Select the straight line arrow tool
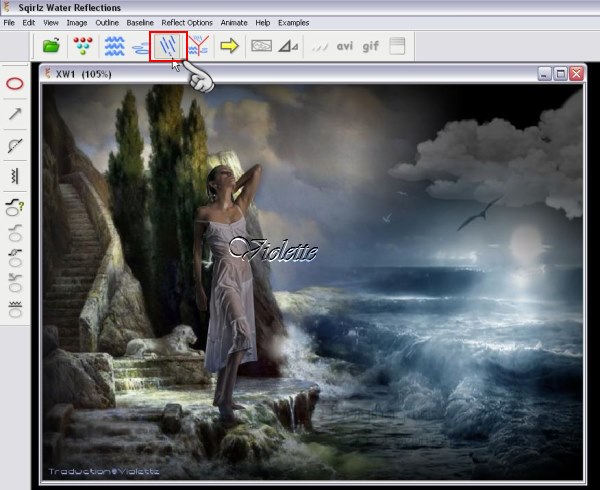The height and width of the screenshot is (490, 600). click(x=16, y=115)
